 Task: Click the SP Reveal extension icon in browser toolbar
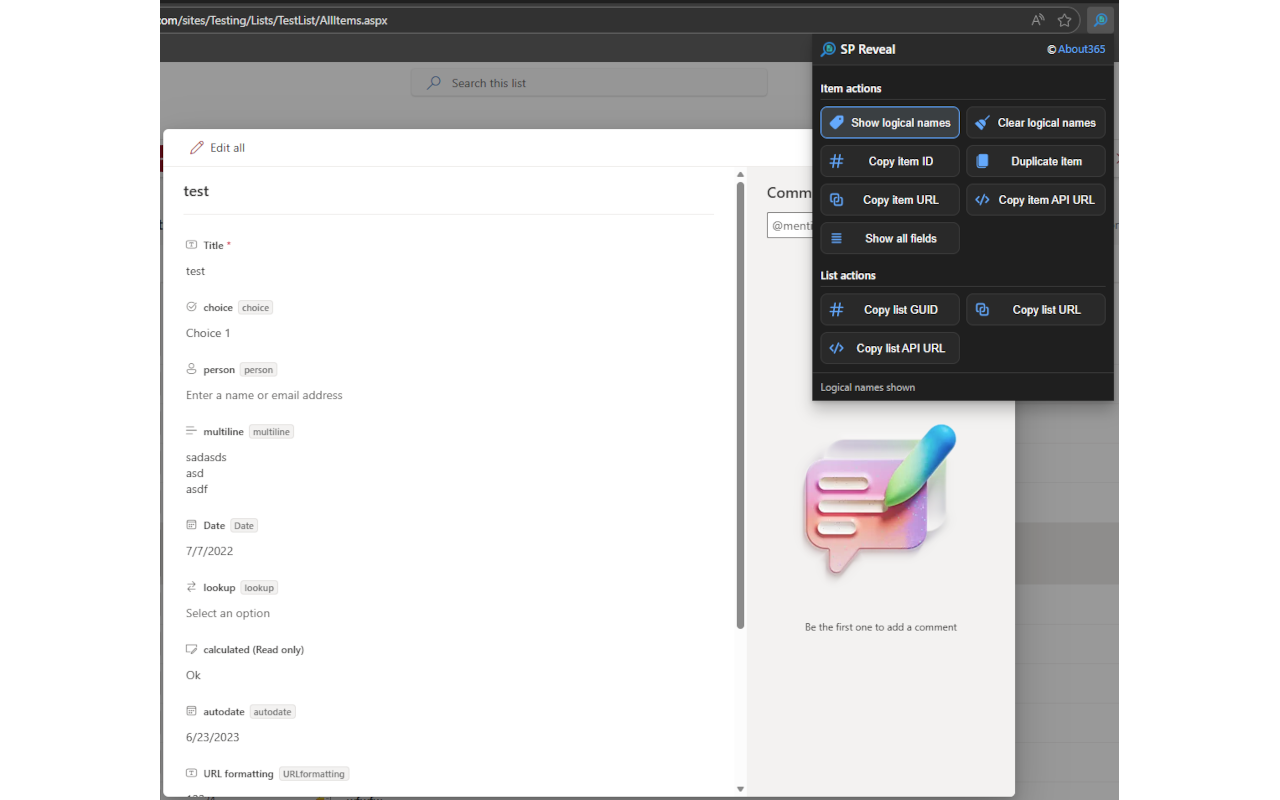tap(1100, 20)
